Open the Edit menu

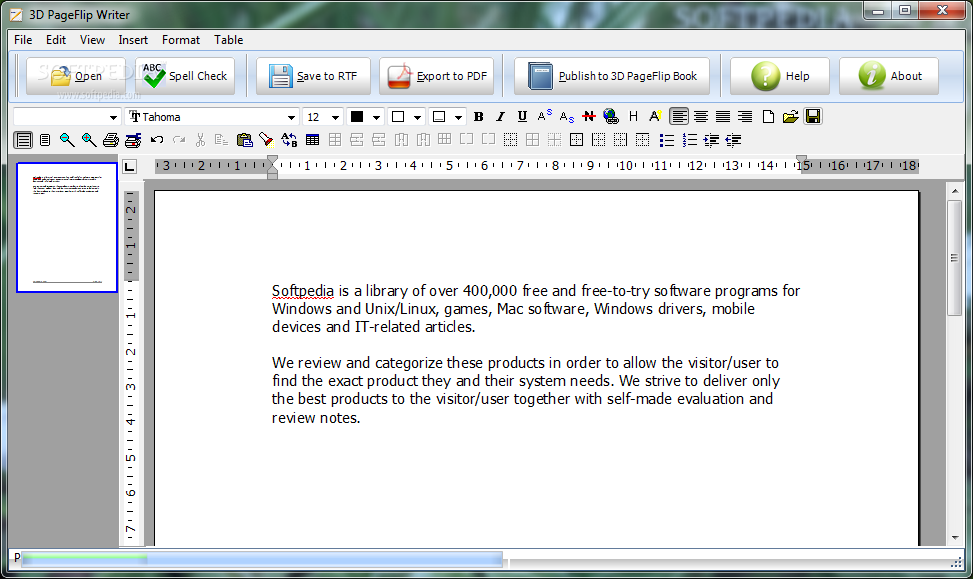(x=56, y=40)
